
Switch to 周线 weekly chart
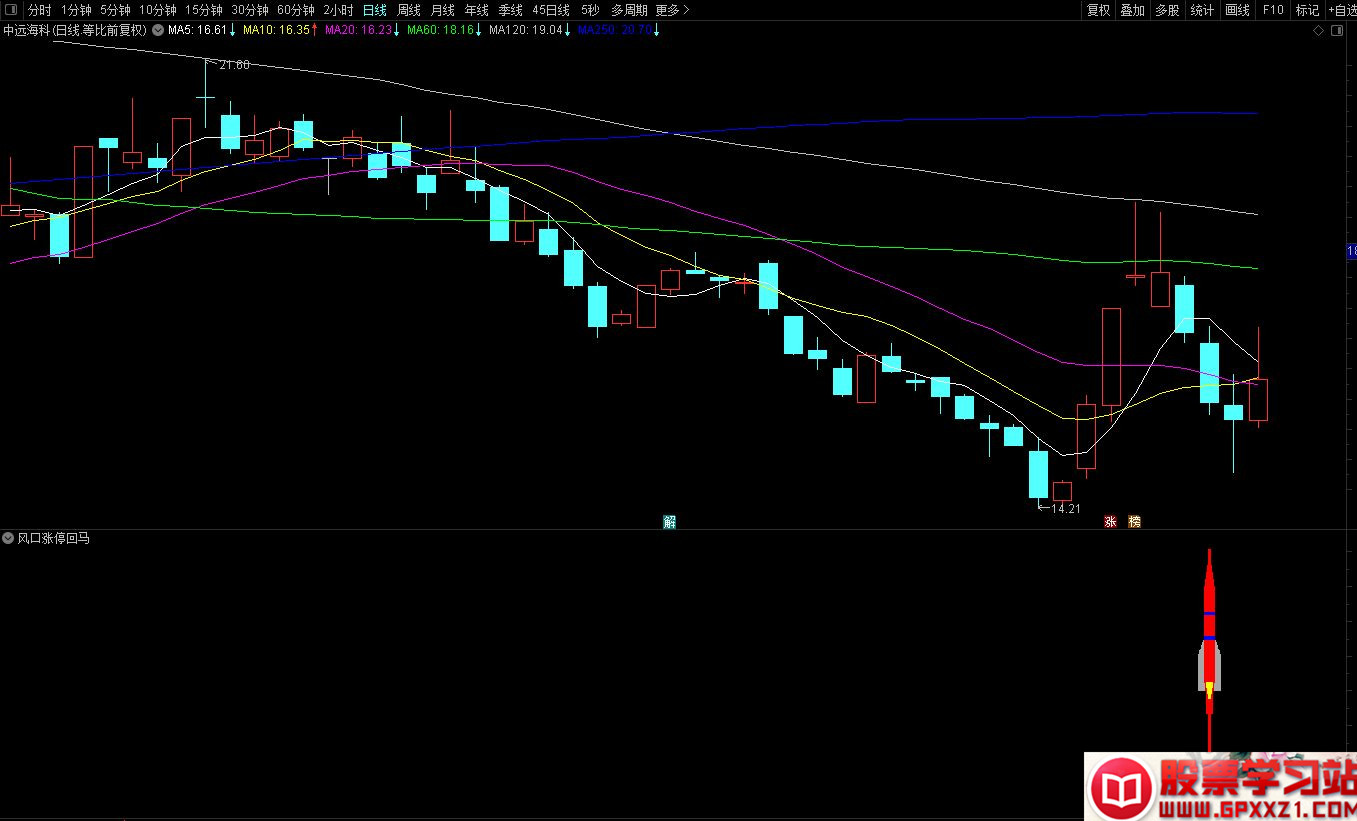click(409, 10)
